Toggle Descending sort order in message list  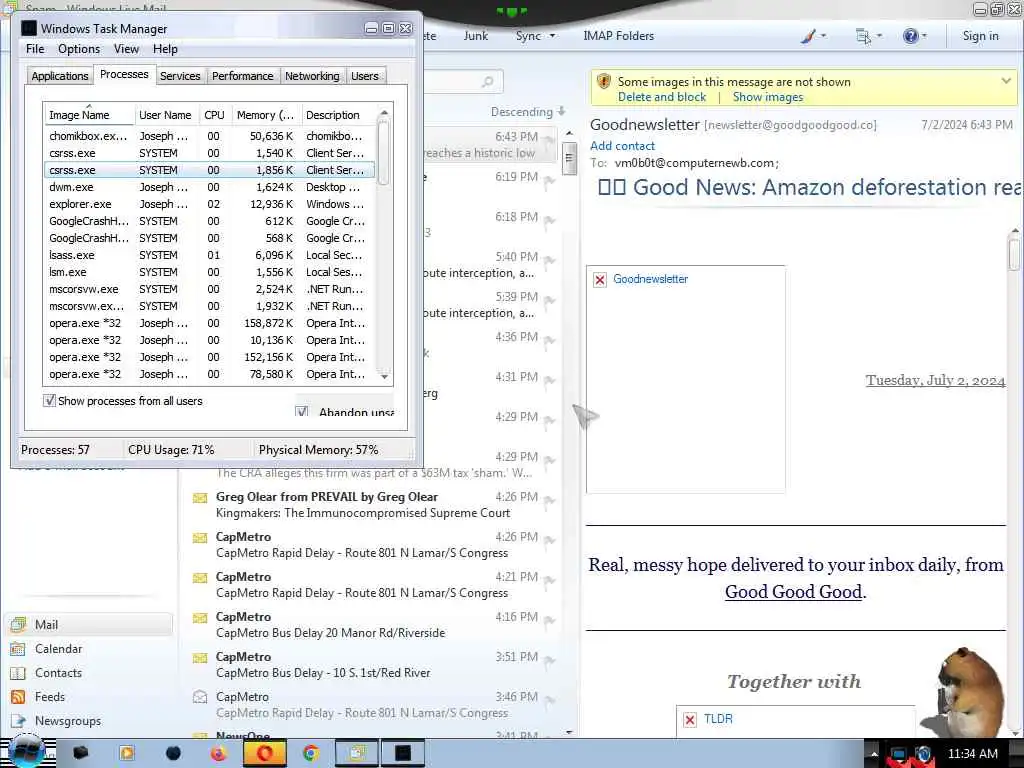(x=528, y=112)
